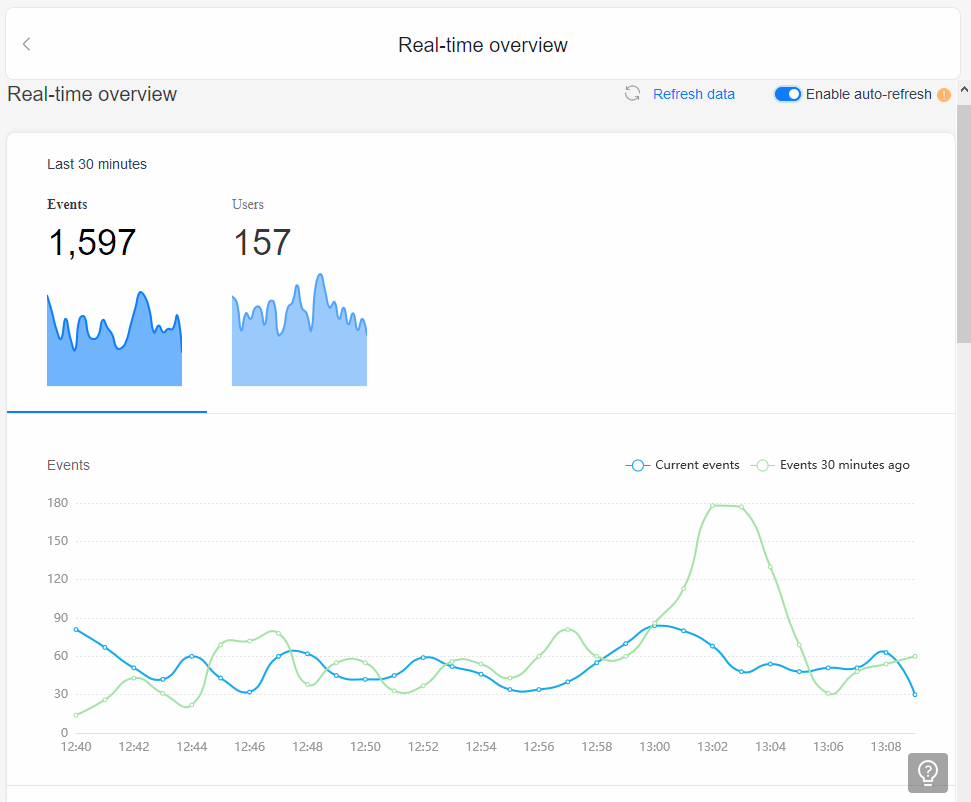The height and width of the screenshot is (802, 971).
Task: Click the blue data point at 12:40
Action: pos(76,630)
